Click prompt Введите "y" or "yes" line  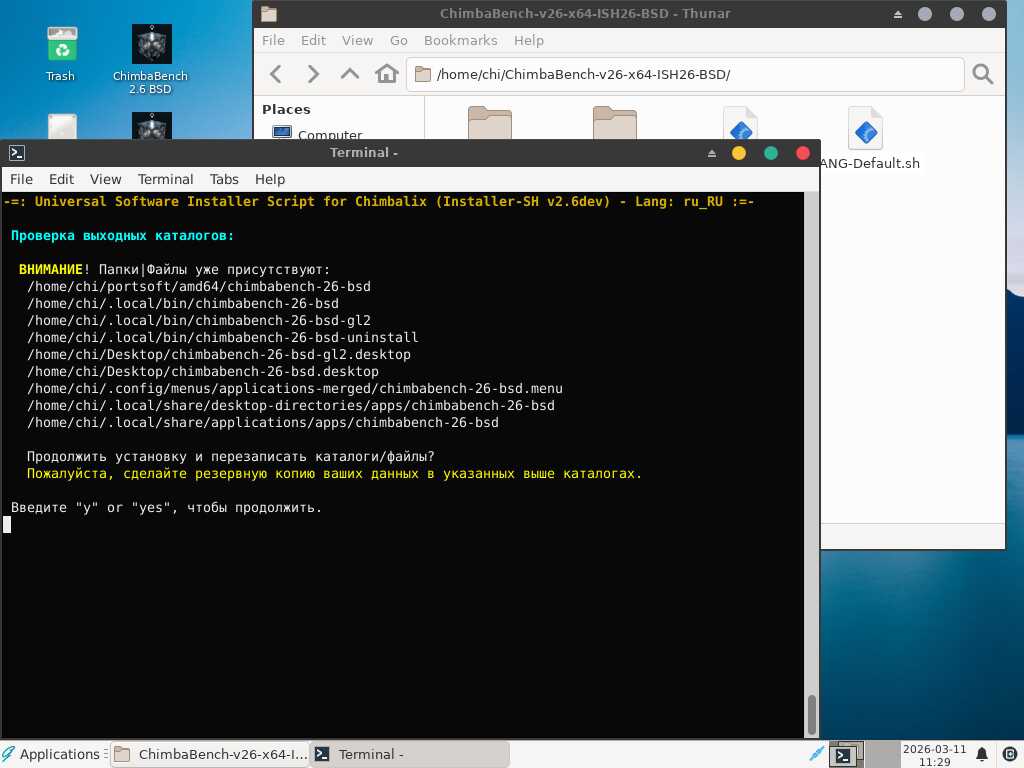pos(167,507)
